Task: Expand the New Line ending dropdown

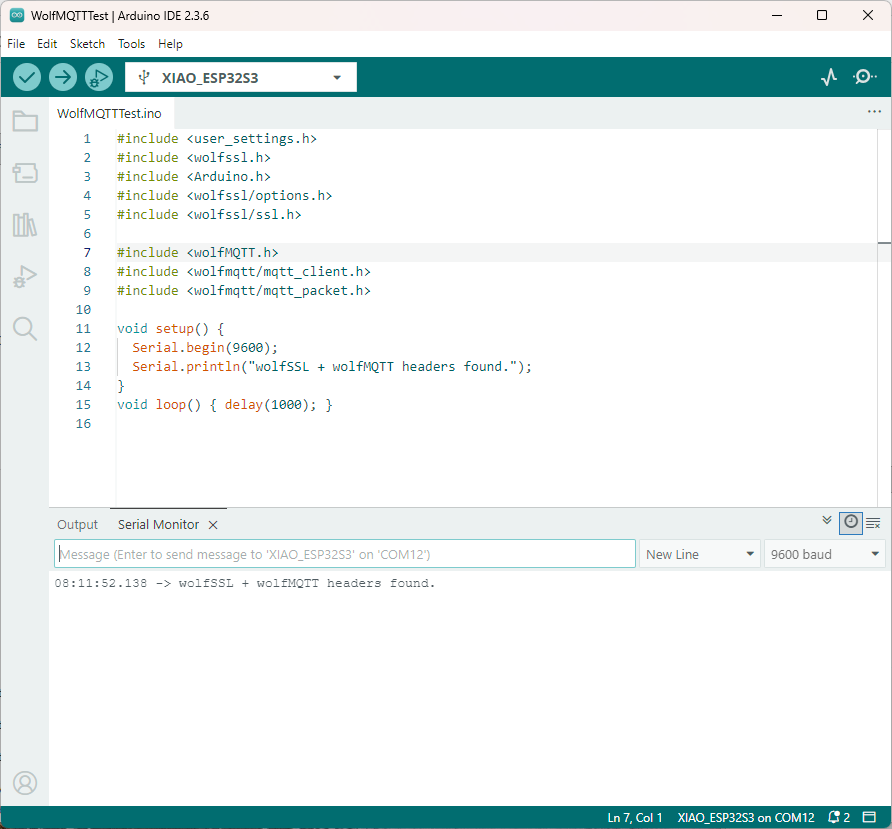Action: [700, 554]
